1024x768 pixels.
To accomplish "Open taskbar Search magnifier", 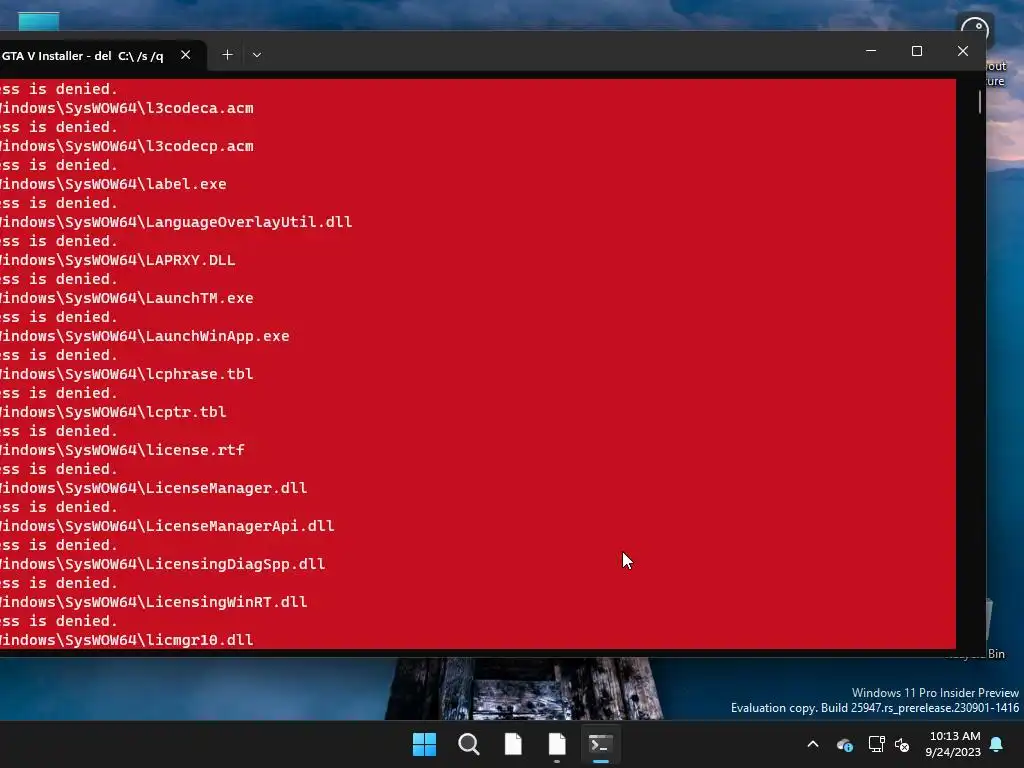I will point(469,744).
